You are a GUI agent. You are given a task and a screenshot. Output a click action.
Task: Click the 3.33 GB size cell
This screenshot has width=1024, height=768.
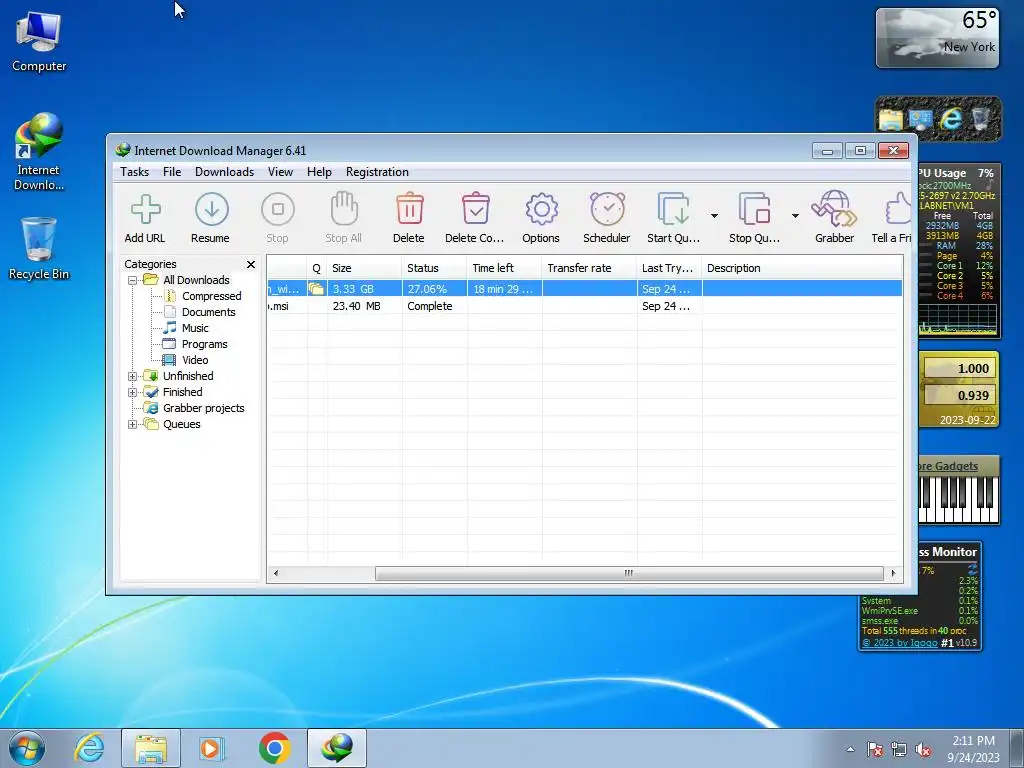click(364, 289)
